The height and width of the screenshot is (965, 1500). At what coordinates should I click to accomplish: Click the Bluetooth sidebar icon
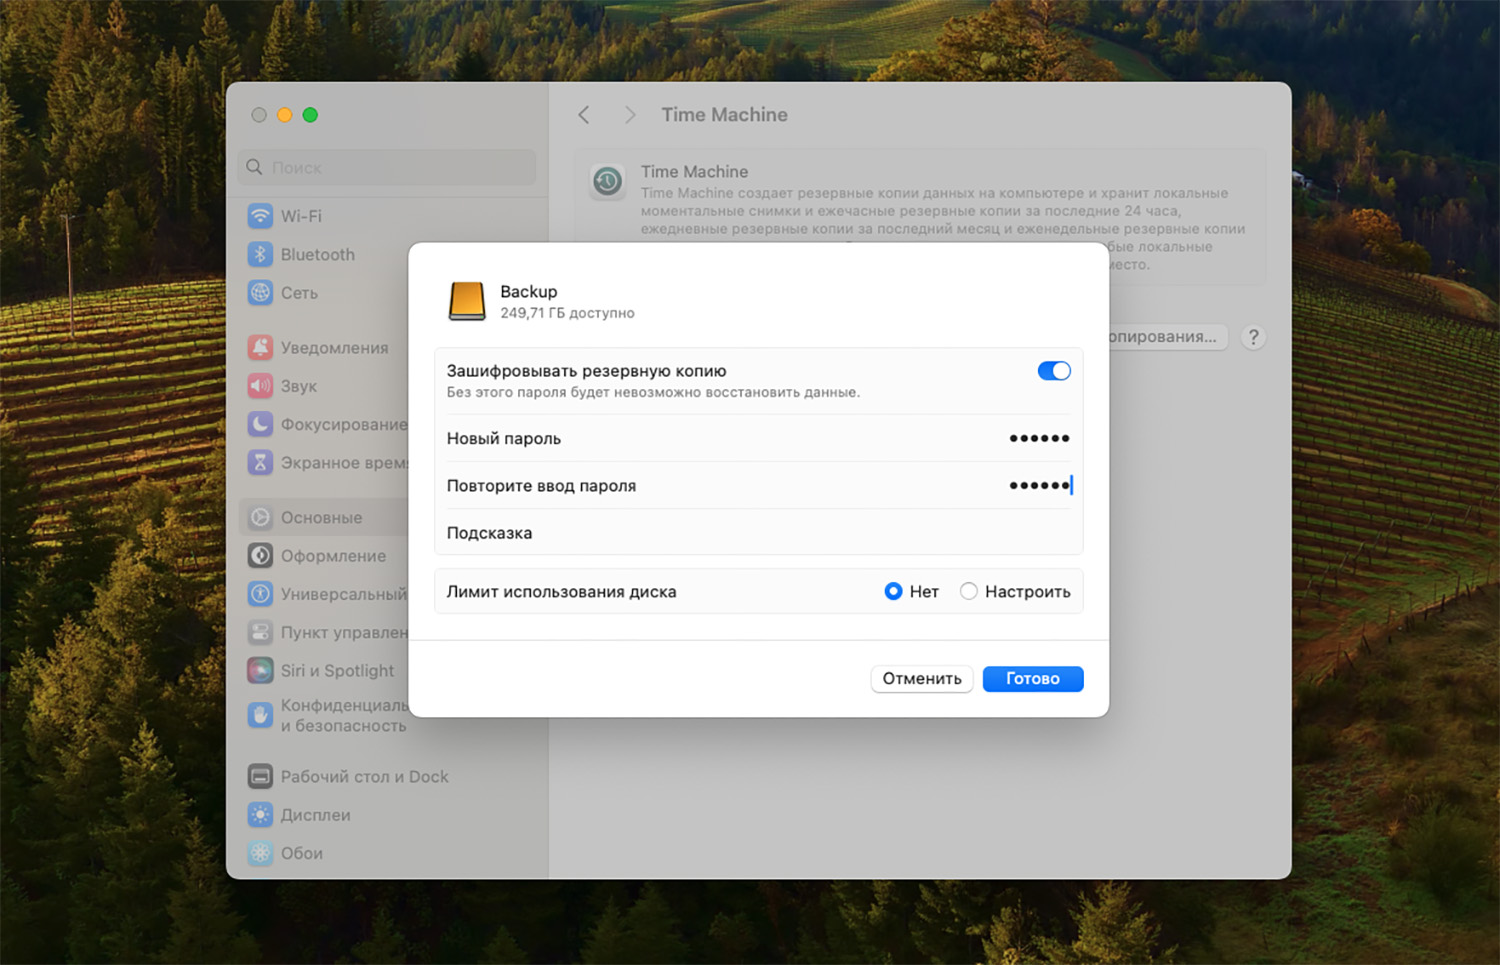click(260, 254)
